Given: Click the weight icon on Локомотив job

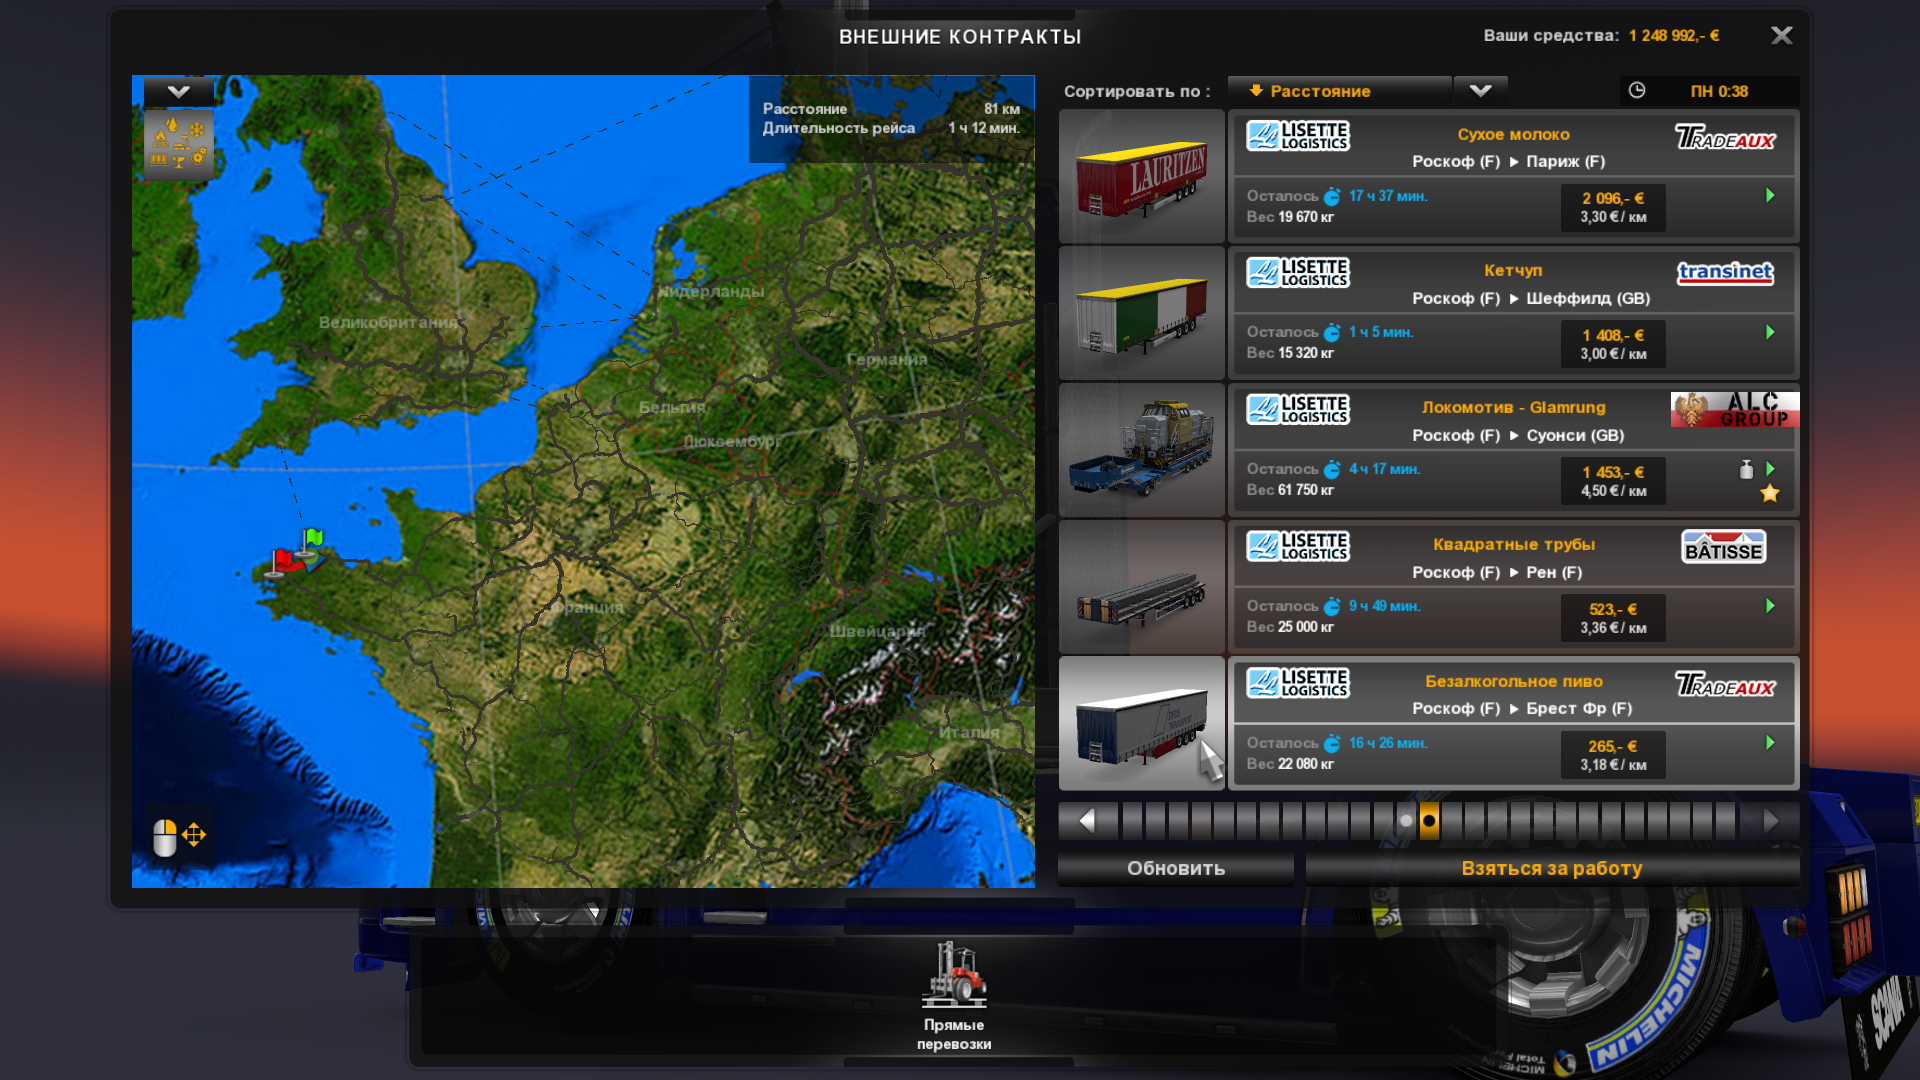Looking at the screenshot, I should (x=1746, y=470).
